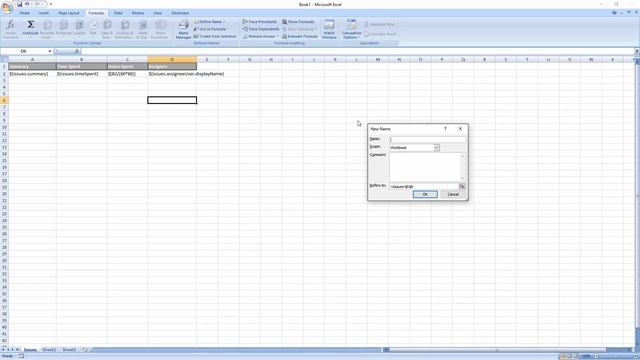Open Use in Formula dropdown
This screenshot has height=360, width=640.
pos(210,29)
